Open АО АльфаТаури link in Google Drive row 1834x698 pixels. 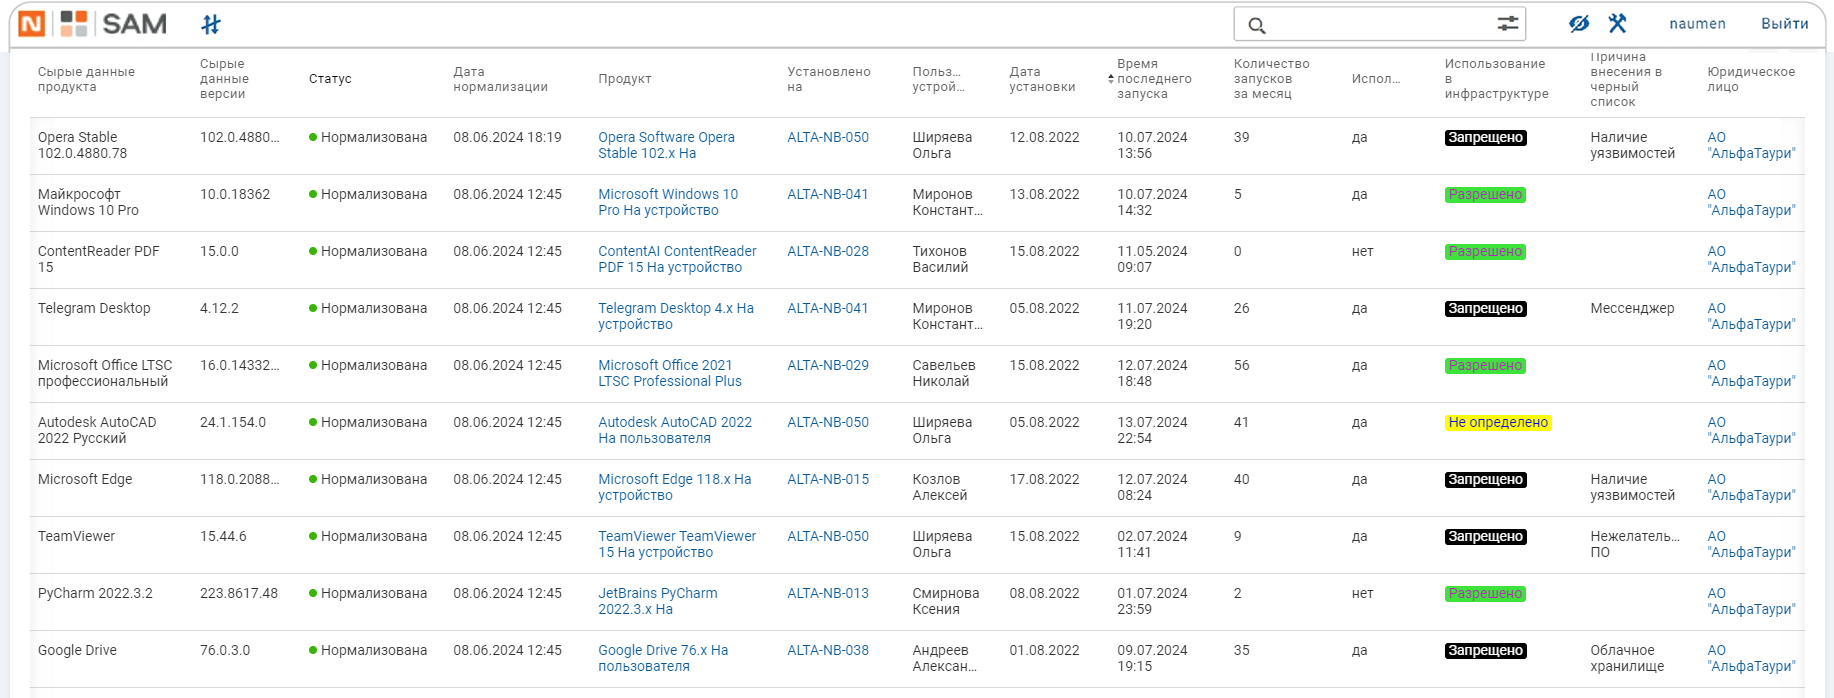(1751, 658)
